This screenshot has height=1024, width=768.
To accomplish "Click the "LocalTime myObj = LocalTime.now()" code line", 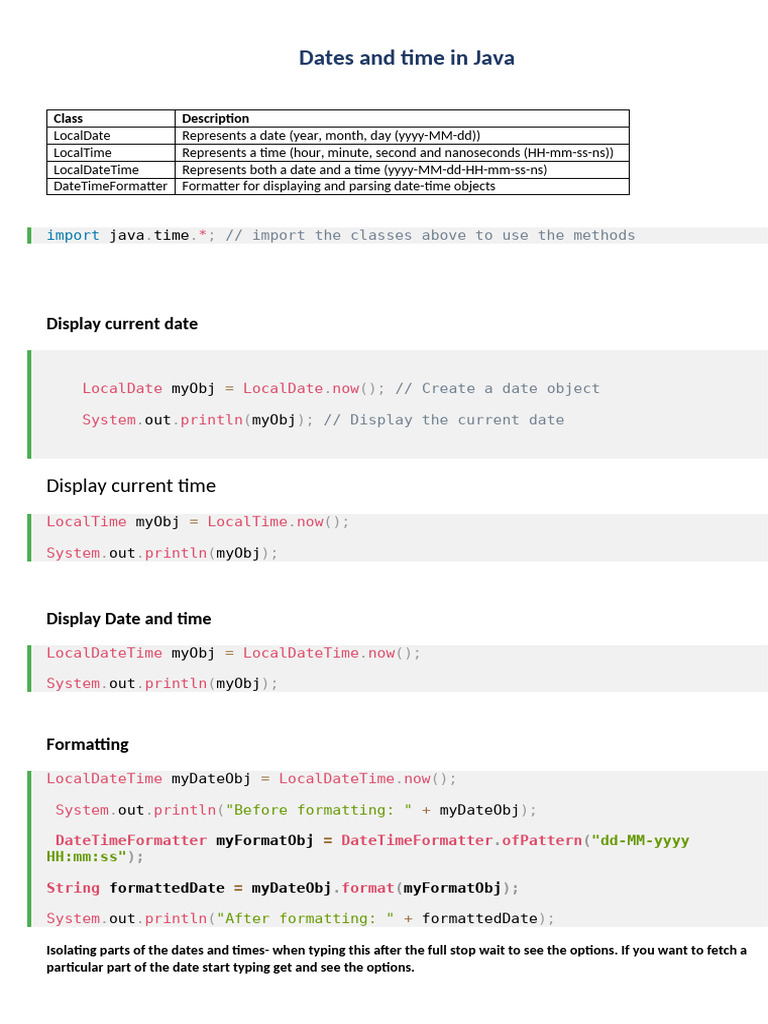I will (x=198, y=521).
